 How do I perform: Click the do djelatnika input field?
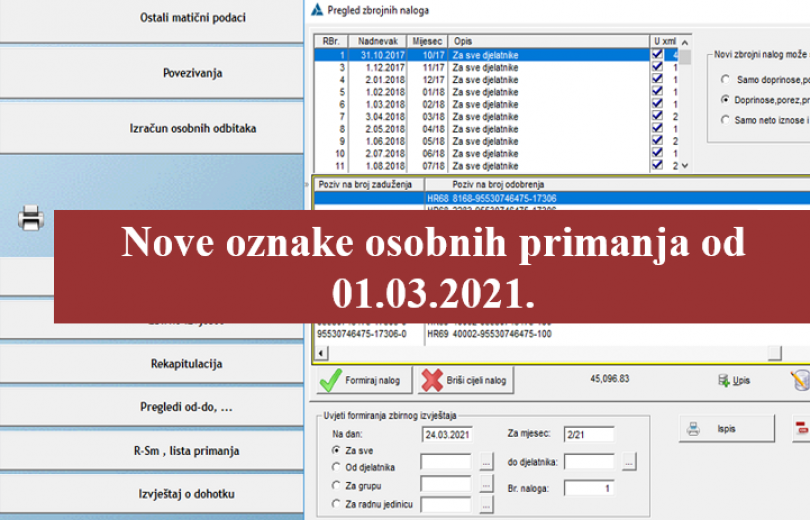pos(589,462)
